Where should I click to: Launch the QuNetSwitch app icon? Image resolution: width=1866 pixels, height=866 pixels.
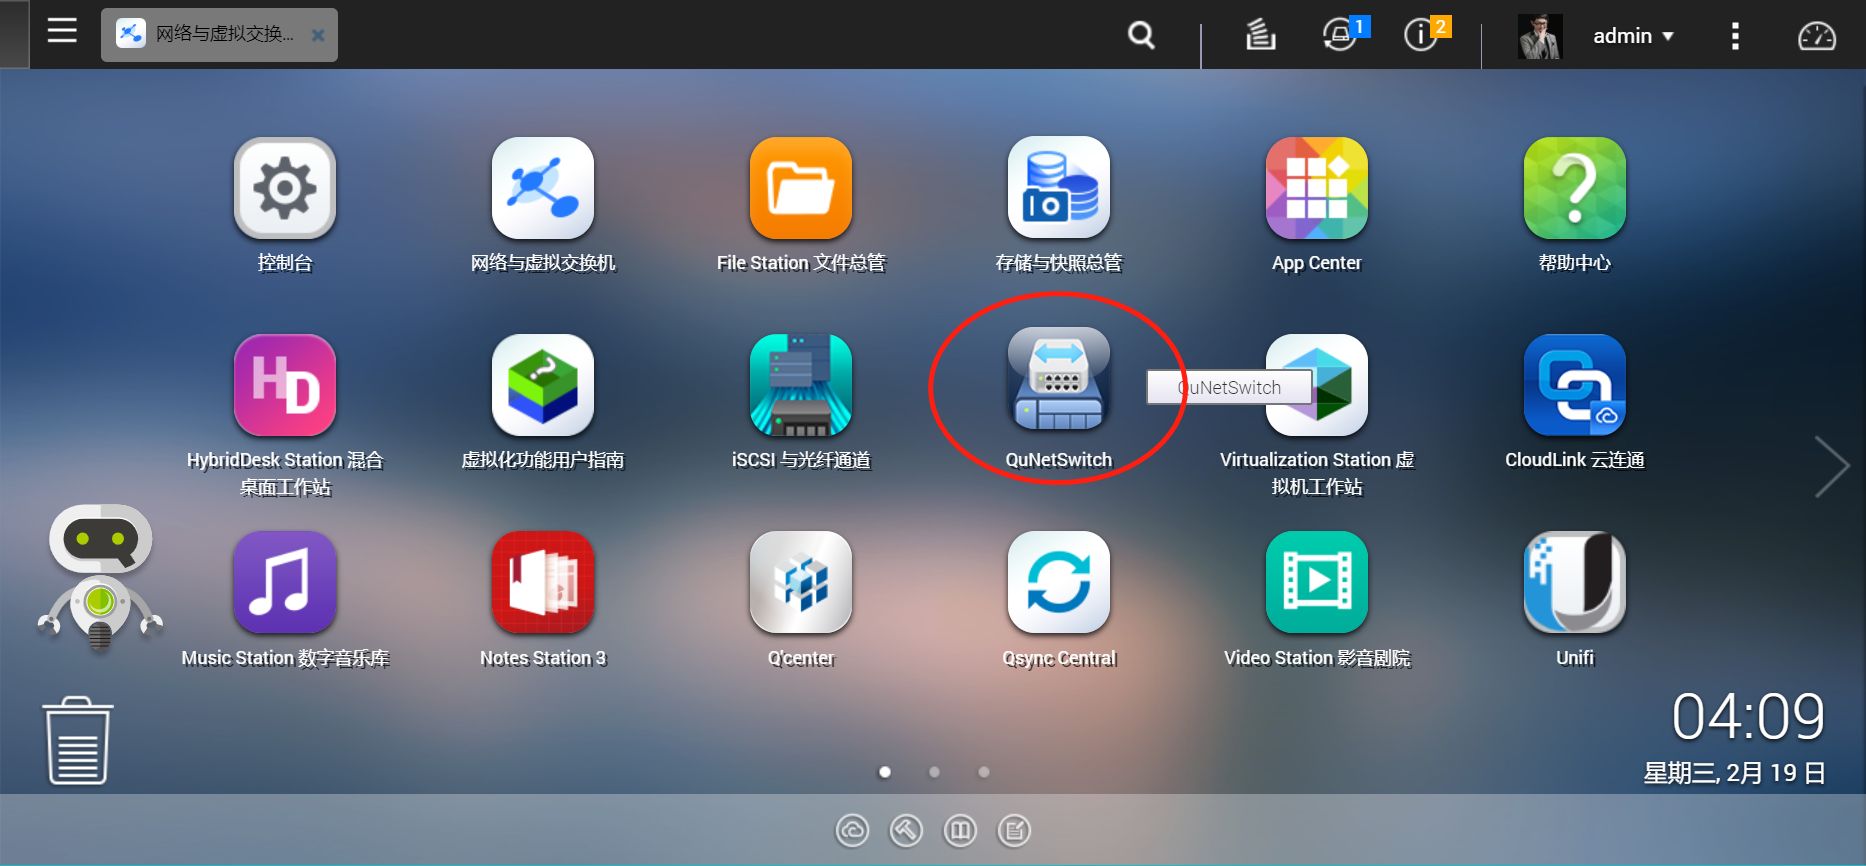[x=1059, y=380]
